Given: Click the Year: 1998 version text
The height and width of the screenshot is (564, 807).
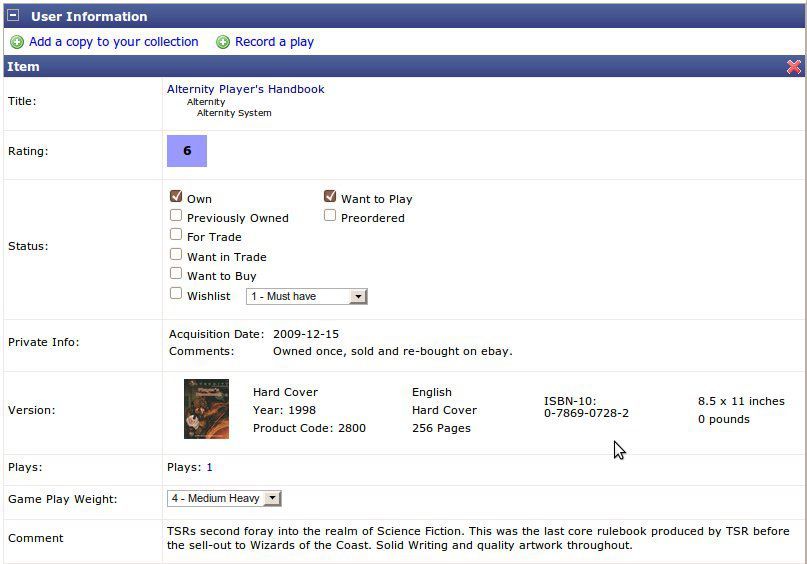Looking at the screenshot, I should point(284,410).
